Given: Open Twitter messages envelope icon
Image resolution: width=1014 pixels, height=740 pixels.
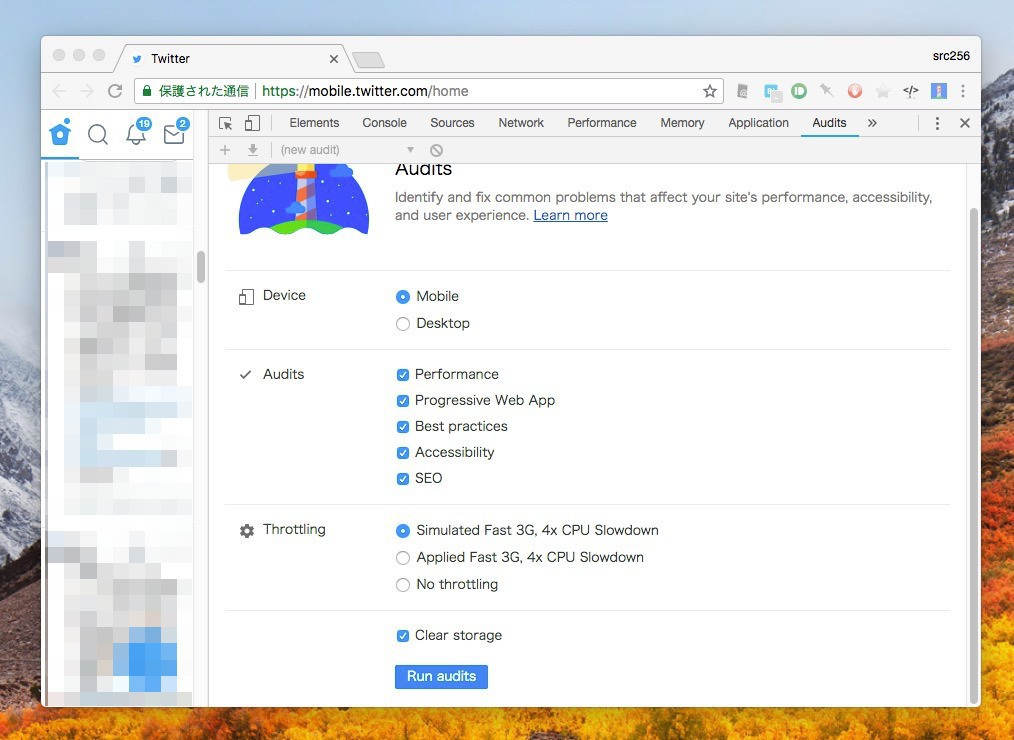Looking at the screenshot, I should pyautogui.click(x=174, y=134).
